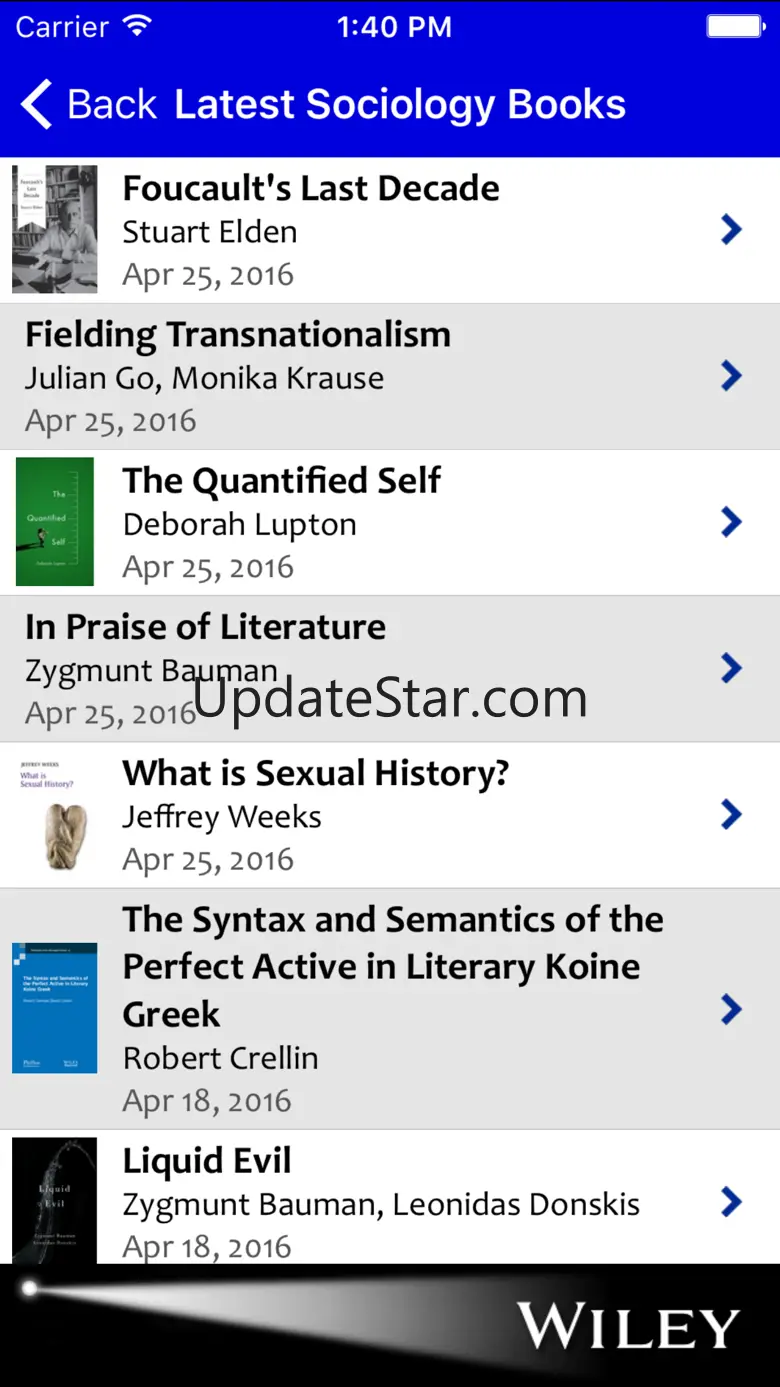Tap the Back arrow icon

(37, 105)
